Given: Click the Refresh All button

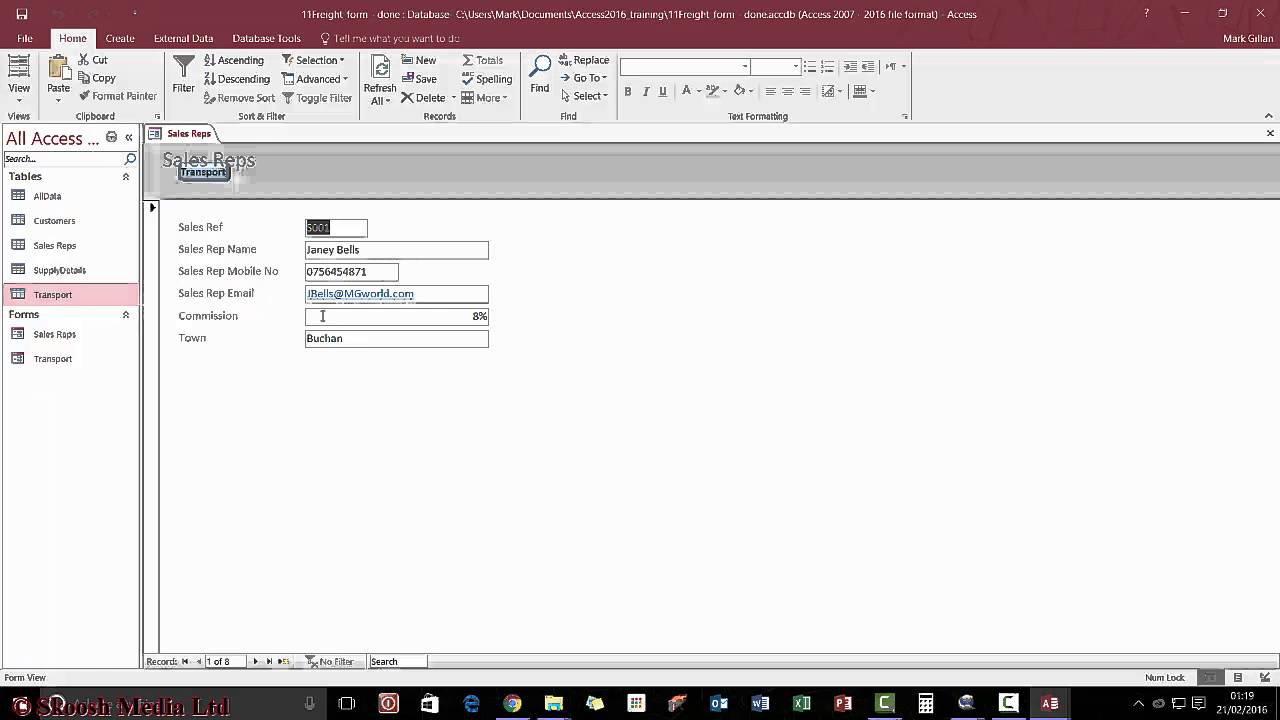Looking at the screenshot, I should coord(380,80).
